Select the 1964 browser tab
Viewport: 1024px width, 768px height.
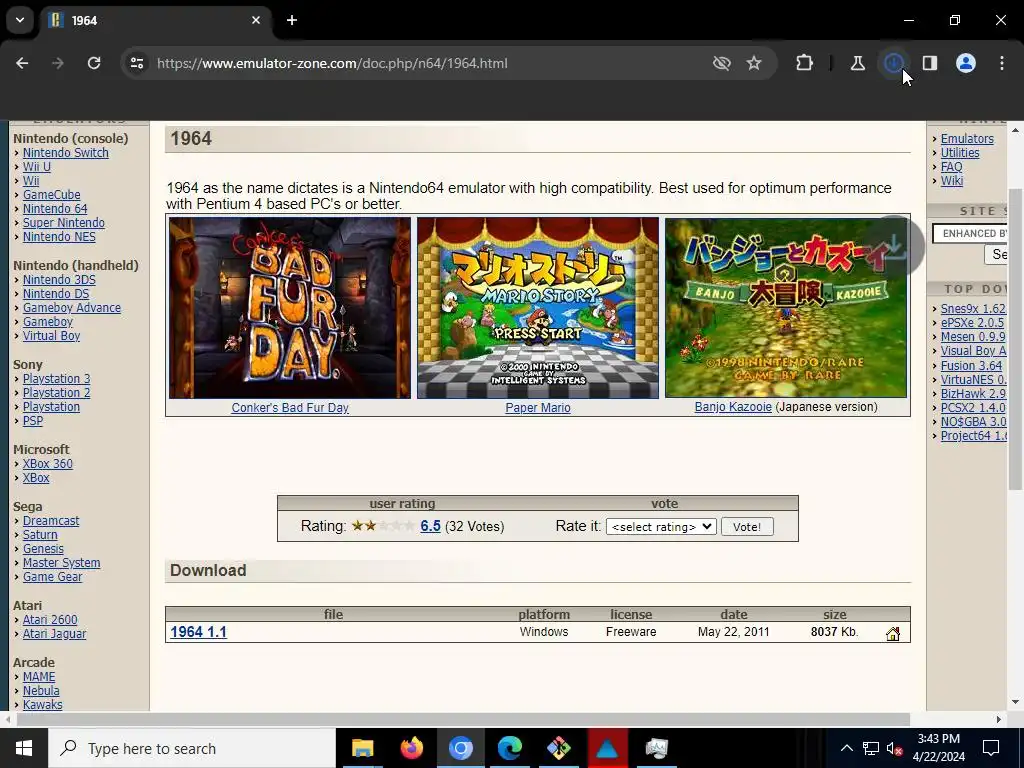[x=155, y=20]
